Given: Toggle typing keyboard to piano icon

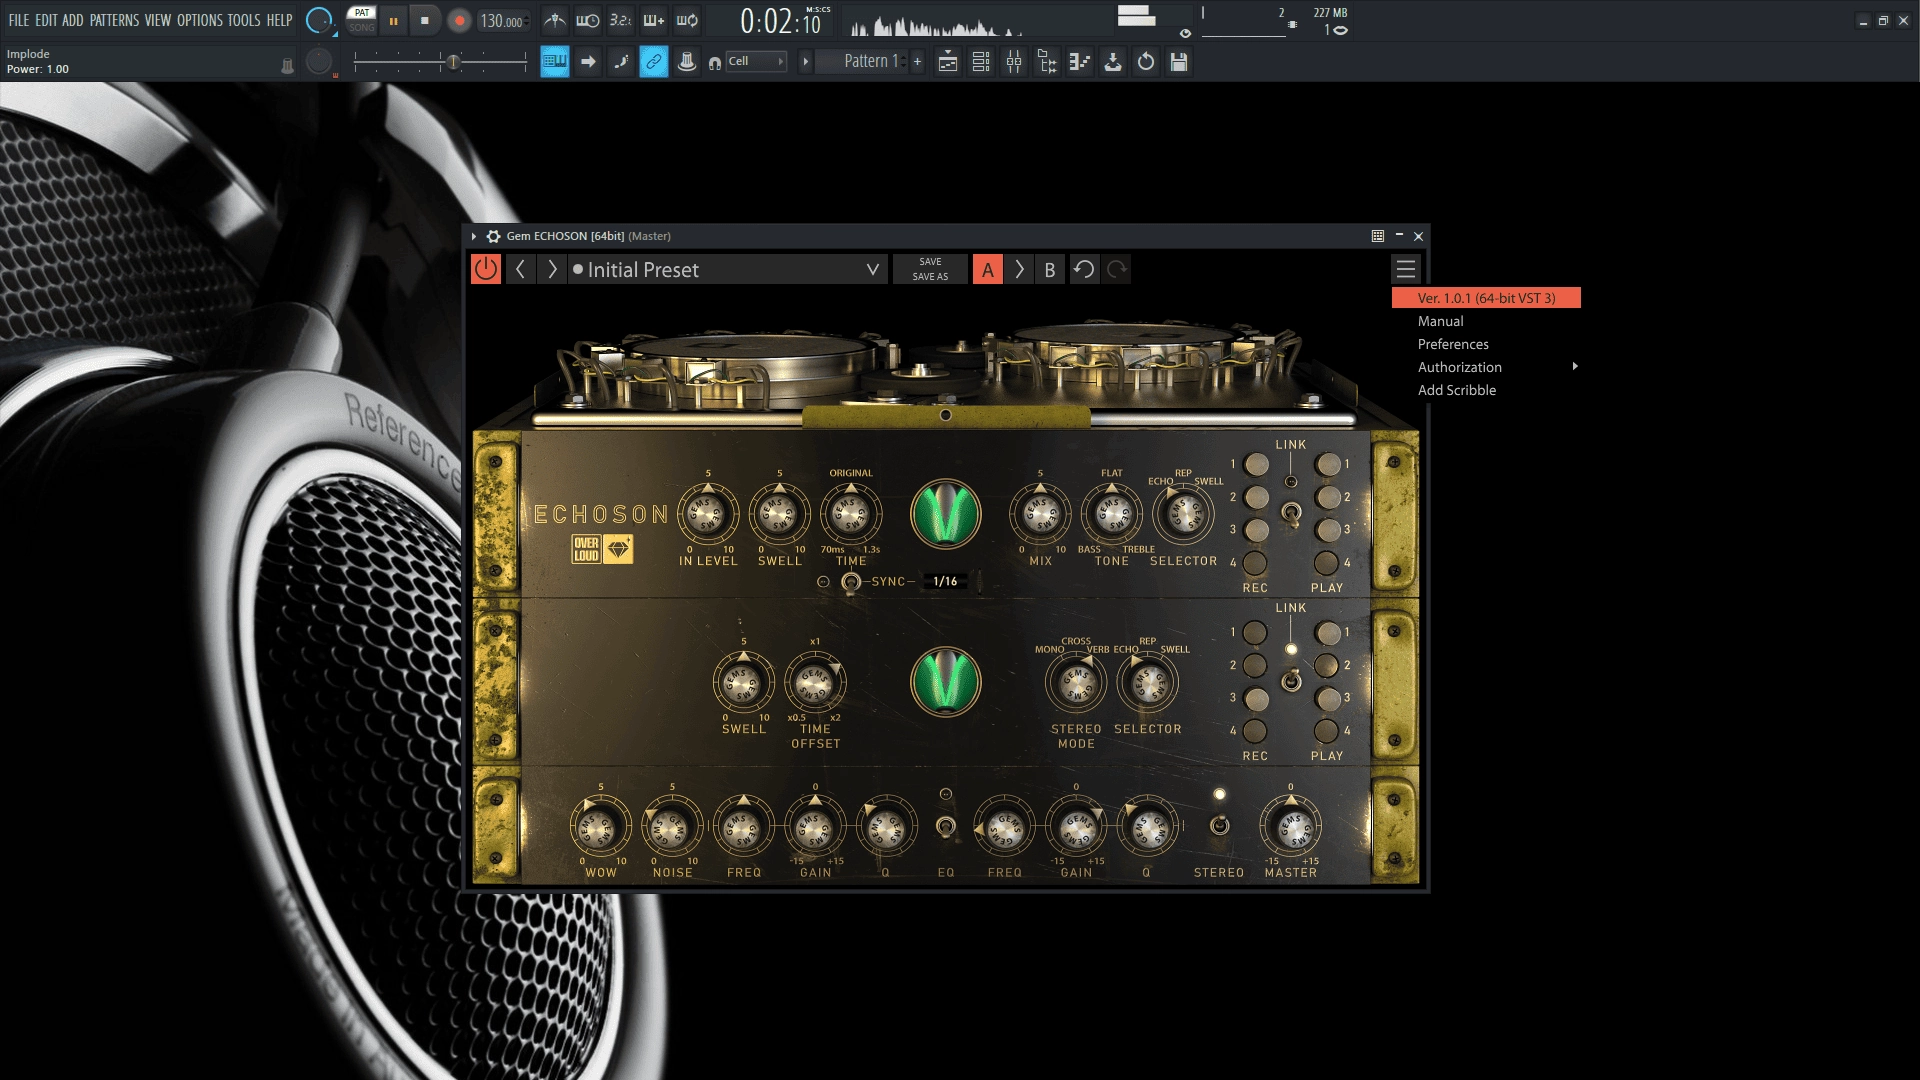Looking at the screenshot, I should pyautogui.click(x=555, y=62).
